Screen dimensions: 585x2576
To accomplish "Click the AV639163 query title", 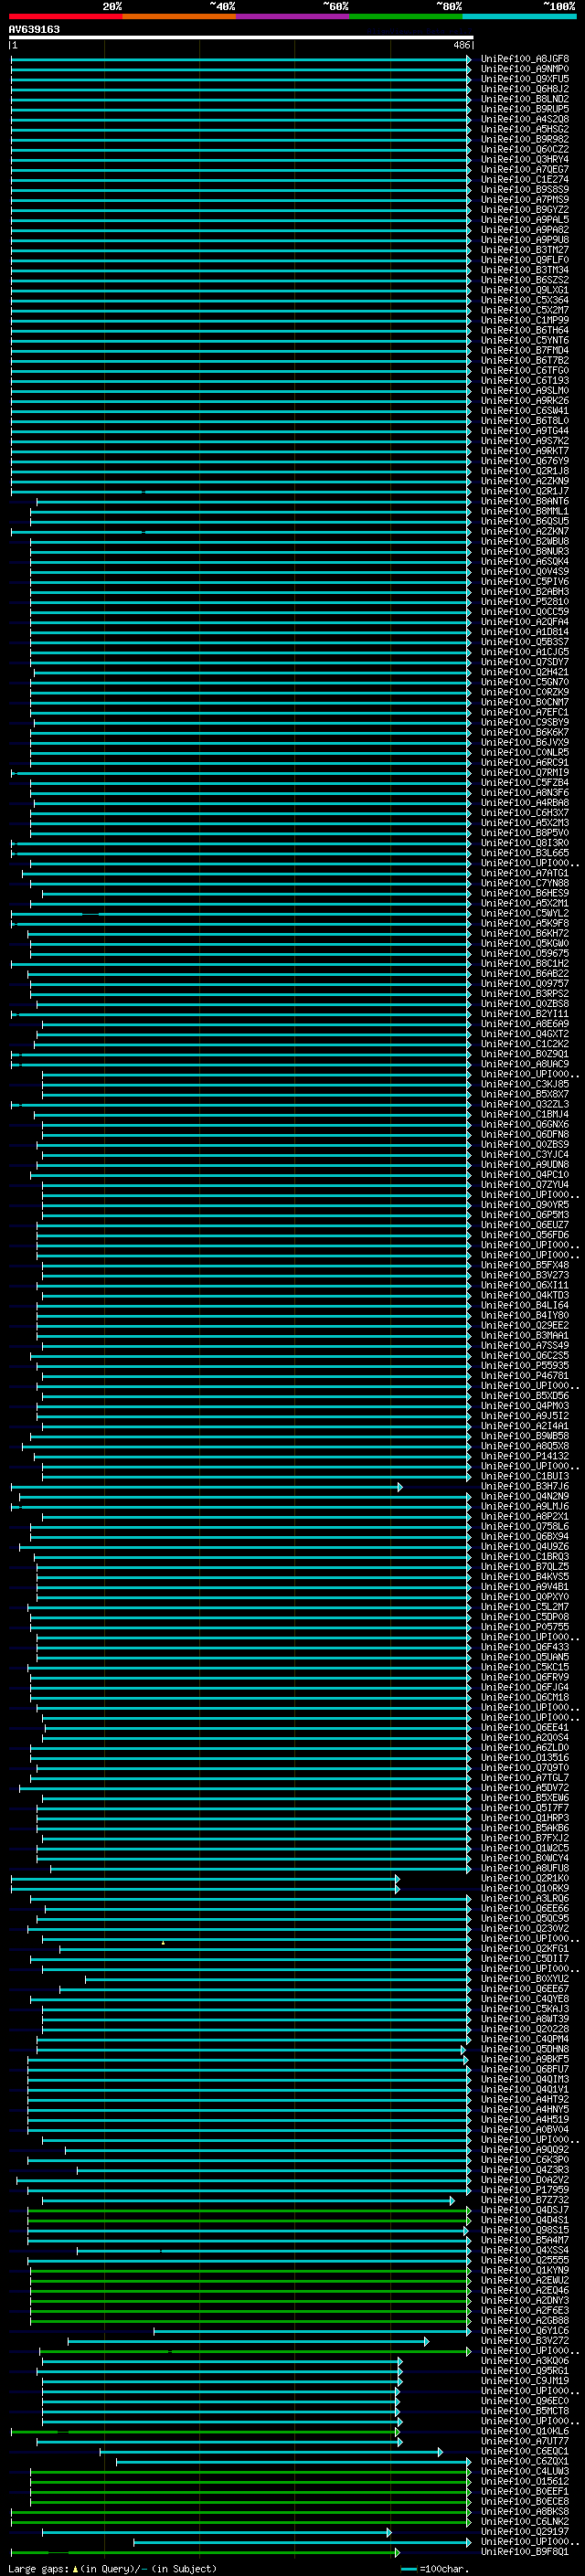I will 34,29.
